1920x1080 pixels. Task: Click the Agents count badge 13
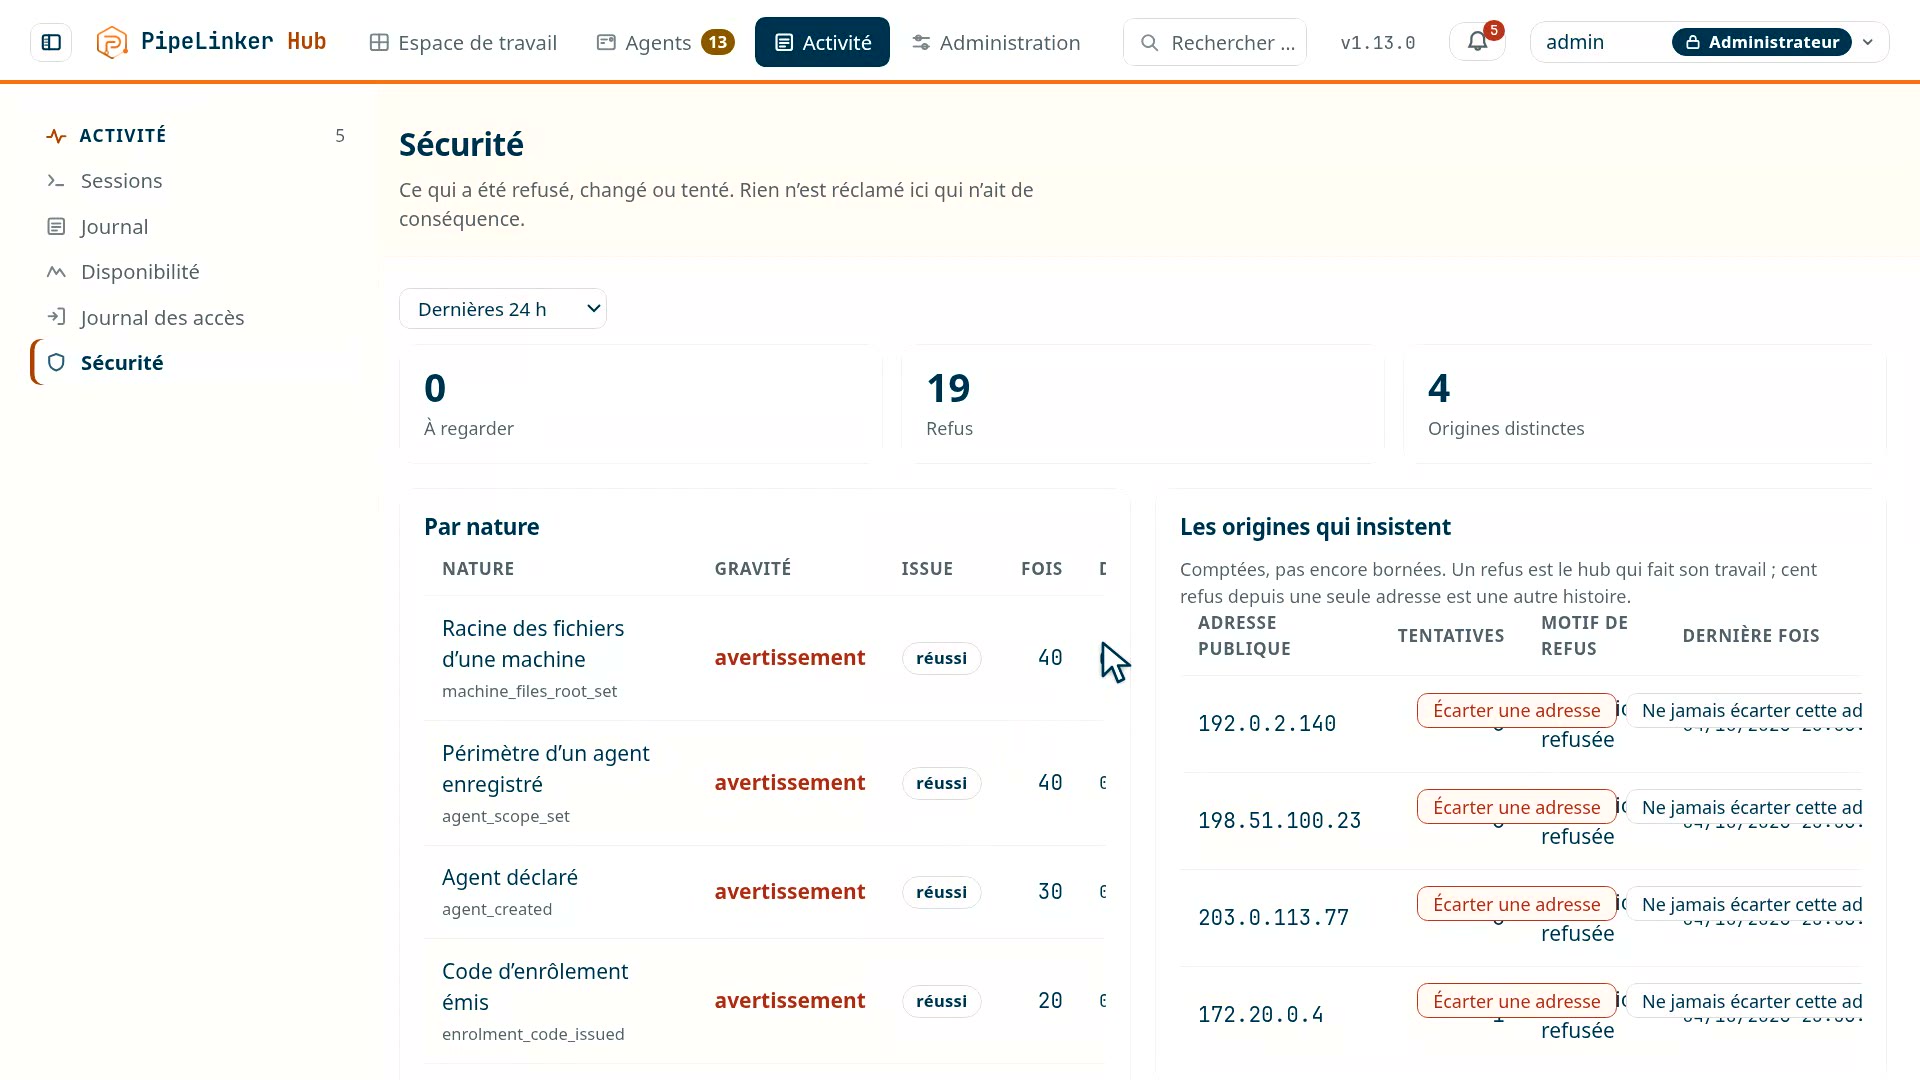pyautogui.click(x=717, y=42)
